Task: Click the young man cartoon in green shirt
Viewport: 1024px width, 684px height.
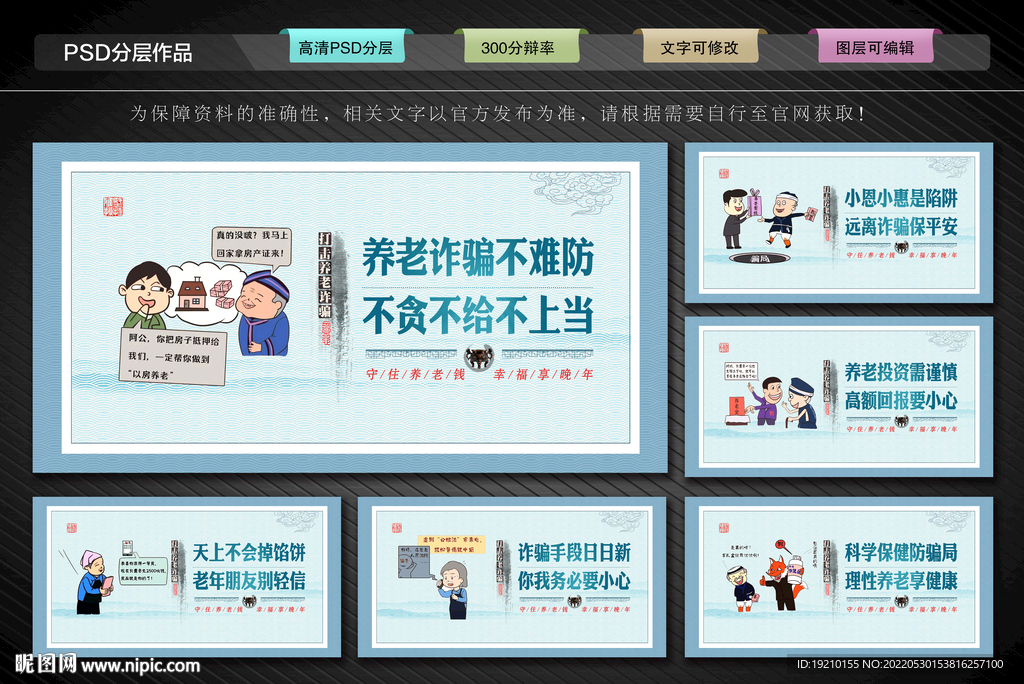Action: tap(145, 295)
